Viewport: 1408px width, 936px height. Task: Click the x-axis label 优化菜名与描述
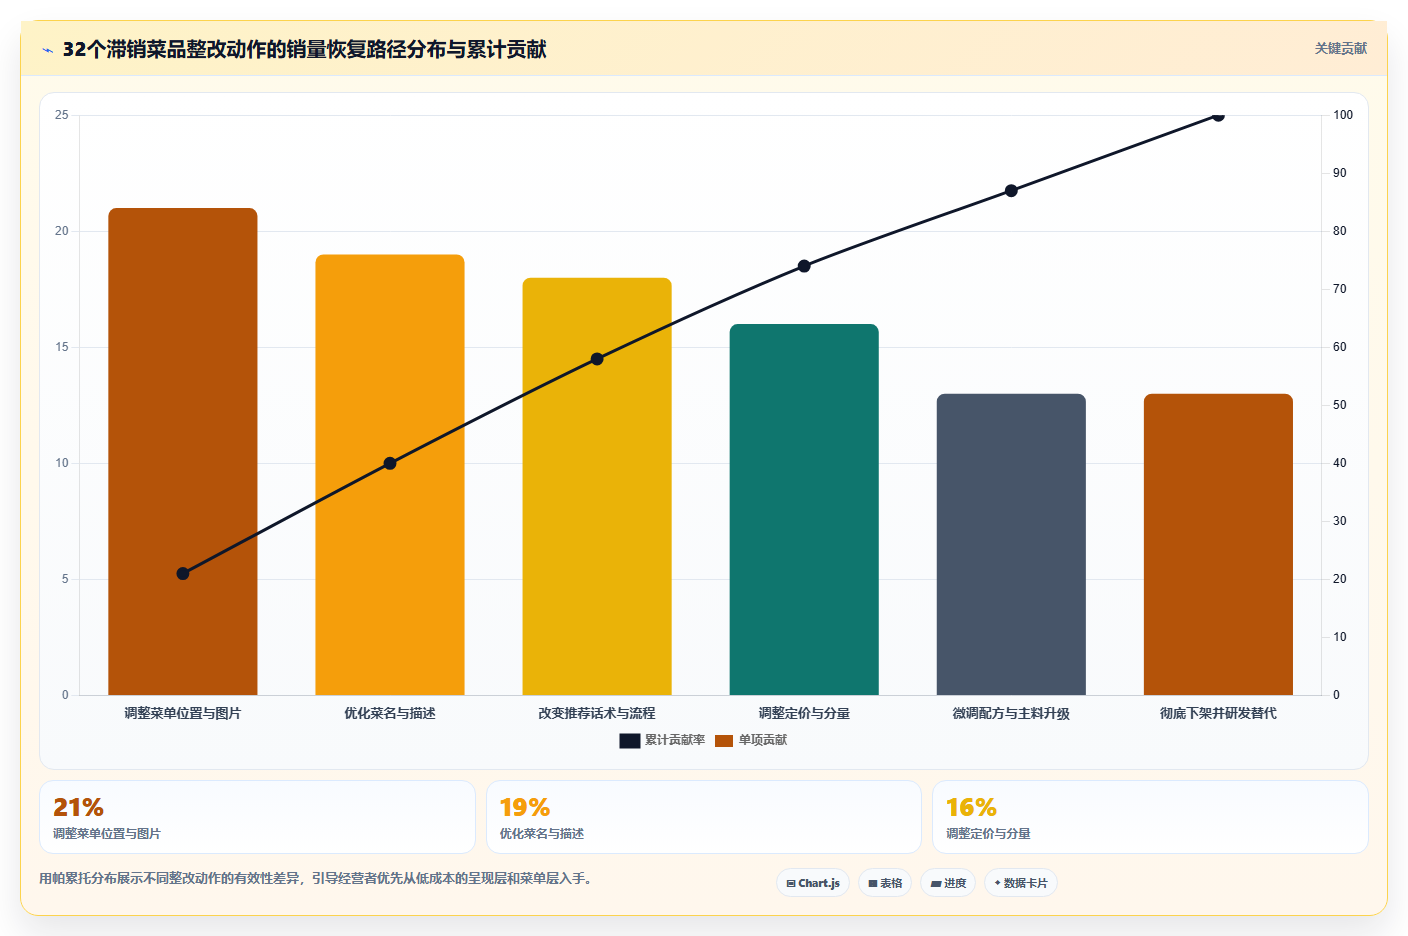click(x=390, y=713)
